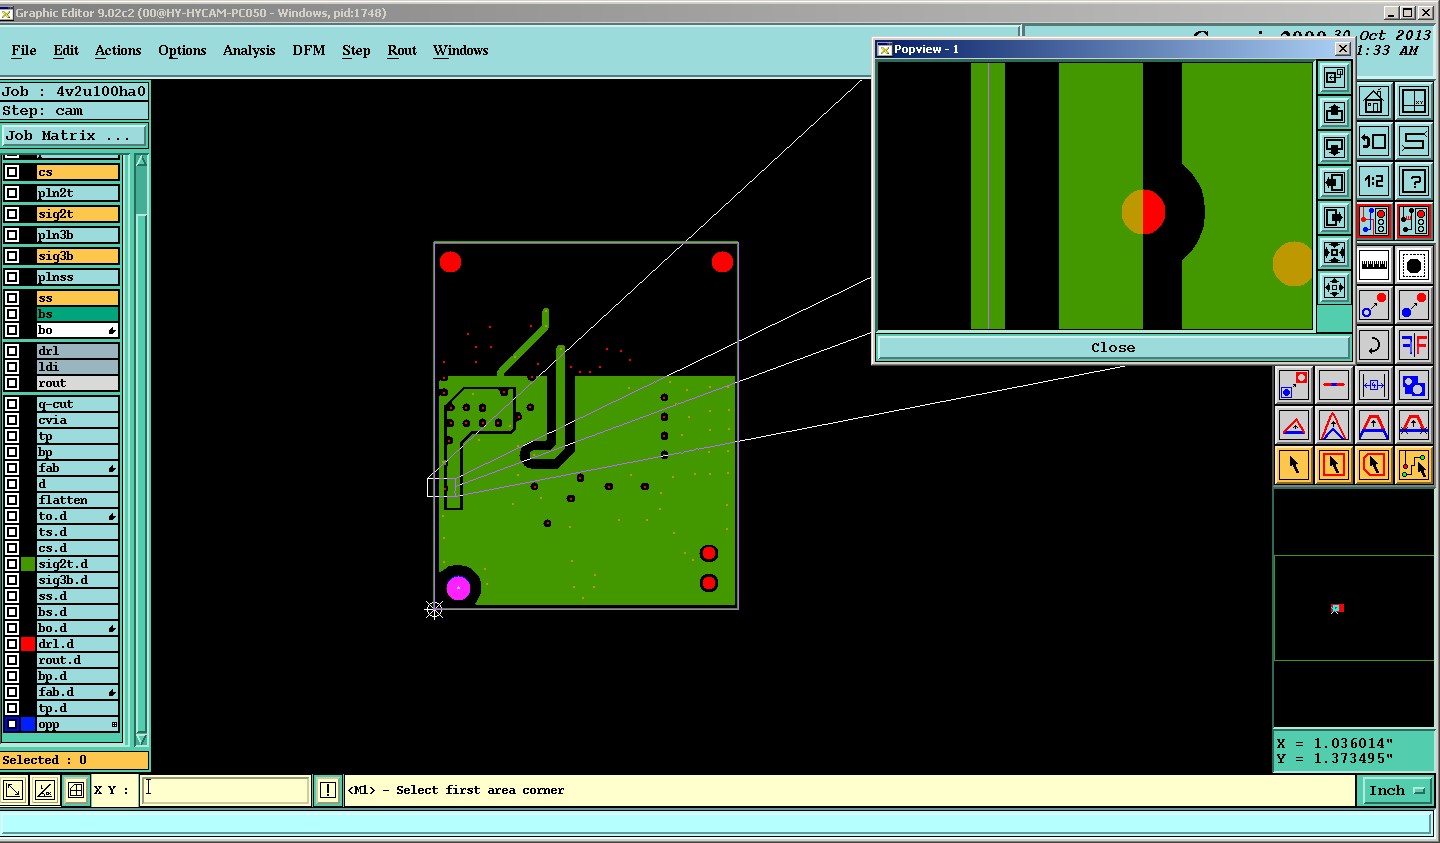
Task: Select the net select arrow tool
Action: click(1414, 465)
